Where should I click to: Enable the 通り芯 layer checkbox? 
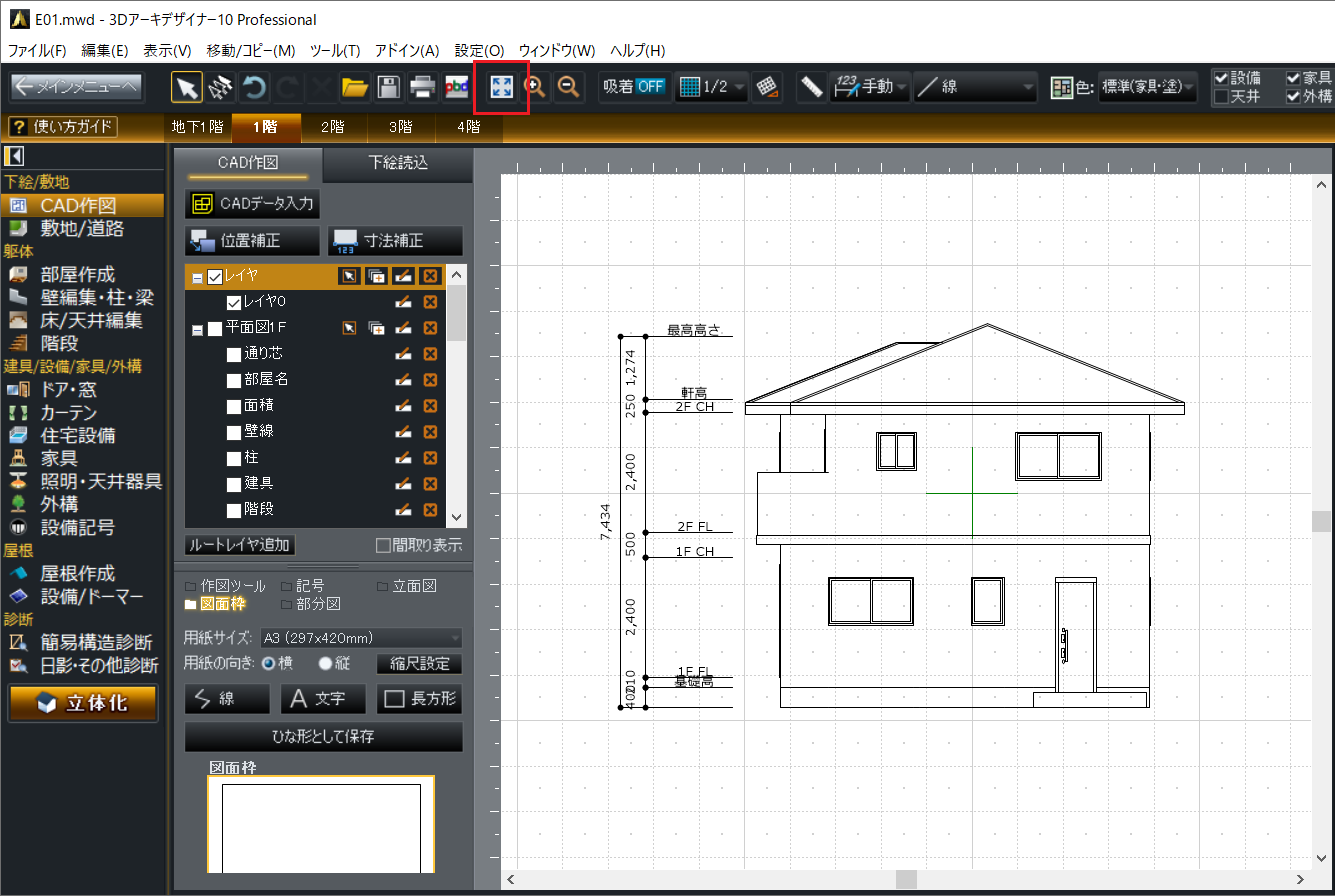(x=234, y=354)
